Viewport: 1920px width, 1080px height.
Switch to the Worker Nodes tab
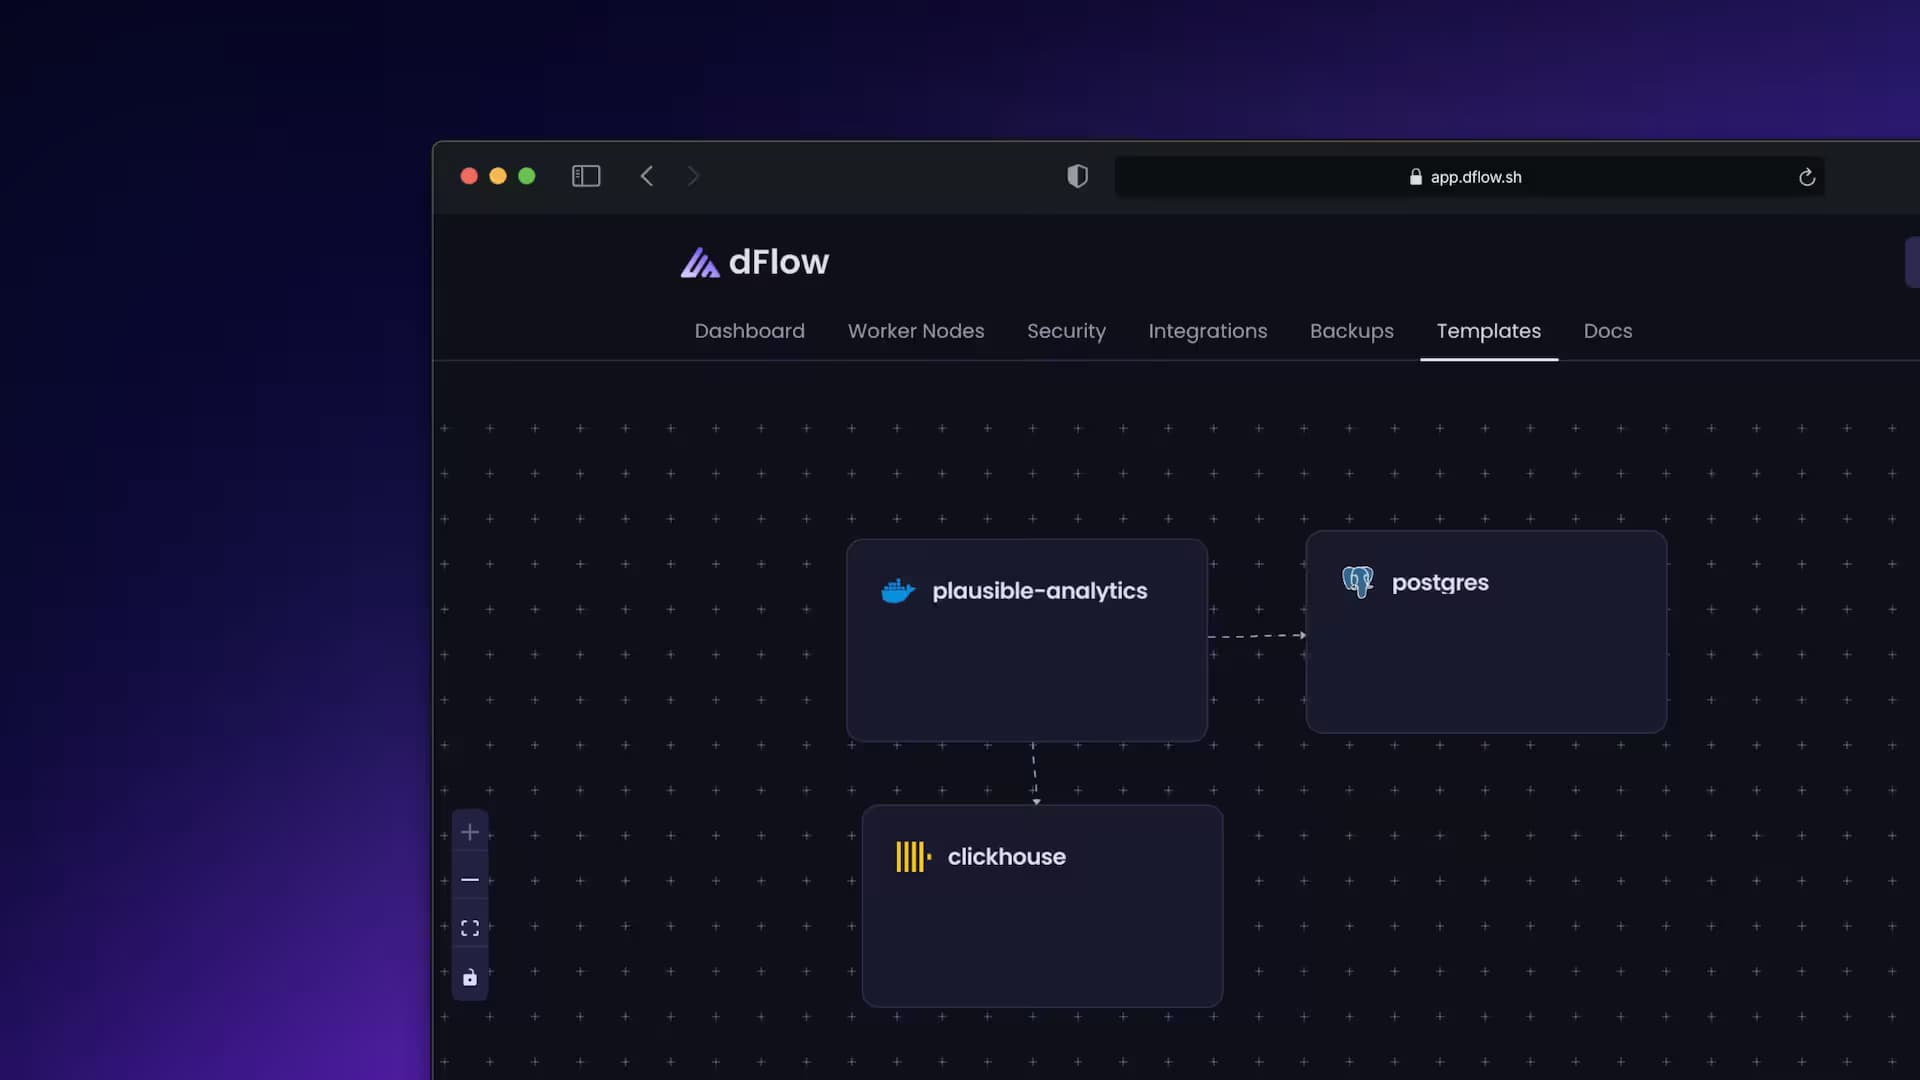pyautogui.click(x=916, y=331)
